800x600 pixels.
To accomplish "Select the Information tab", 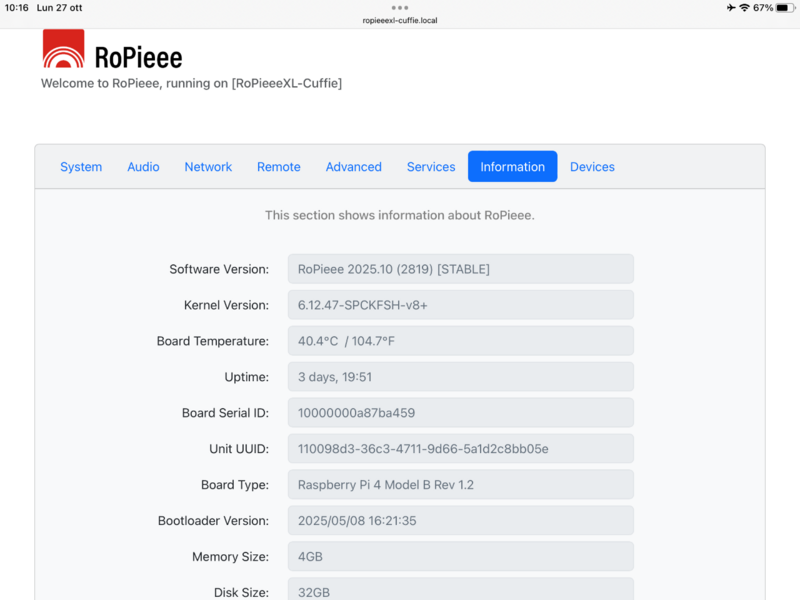I will (512, 167).
